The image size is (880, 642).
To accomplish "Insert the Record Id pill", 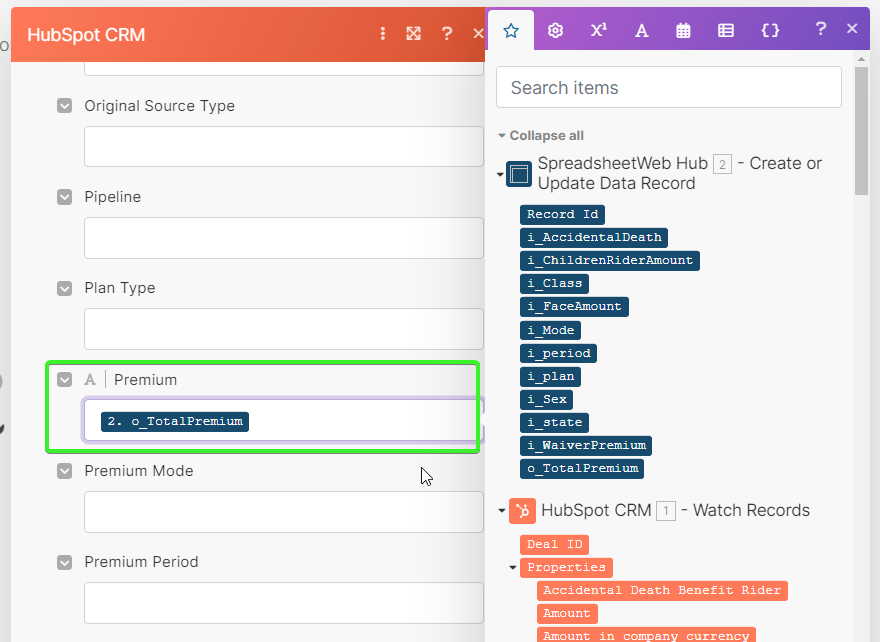I will coord(562,214).
